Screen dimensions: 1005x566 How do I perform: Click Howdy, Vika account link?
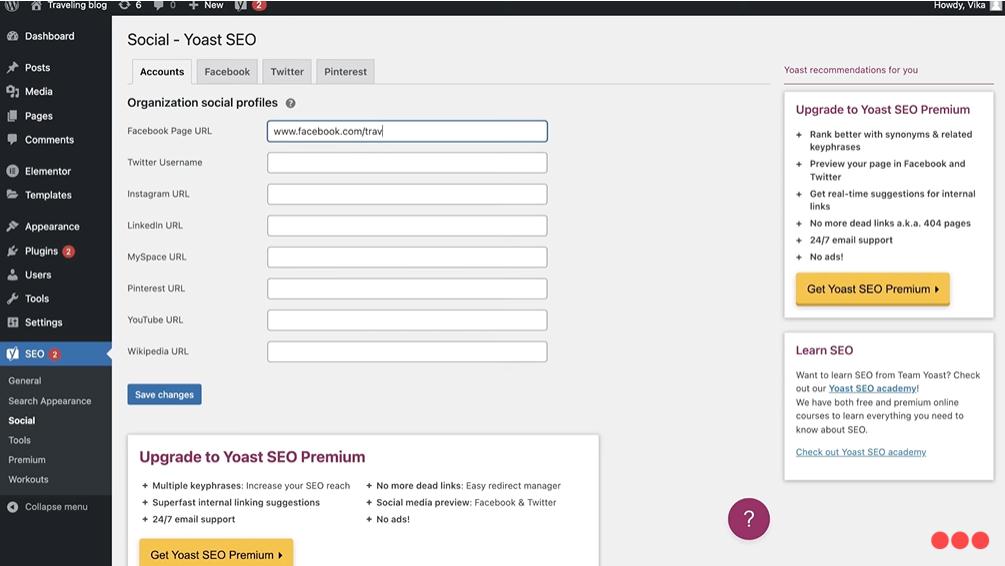tap(959, 5)
